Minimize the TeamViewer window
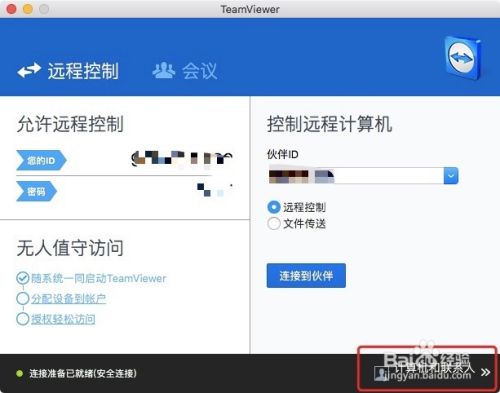 point(28,9)
